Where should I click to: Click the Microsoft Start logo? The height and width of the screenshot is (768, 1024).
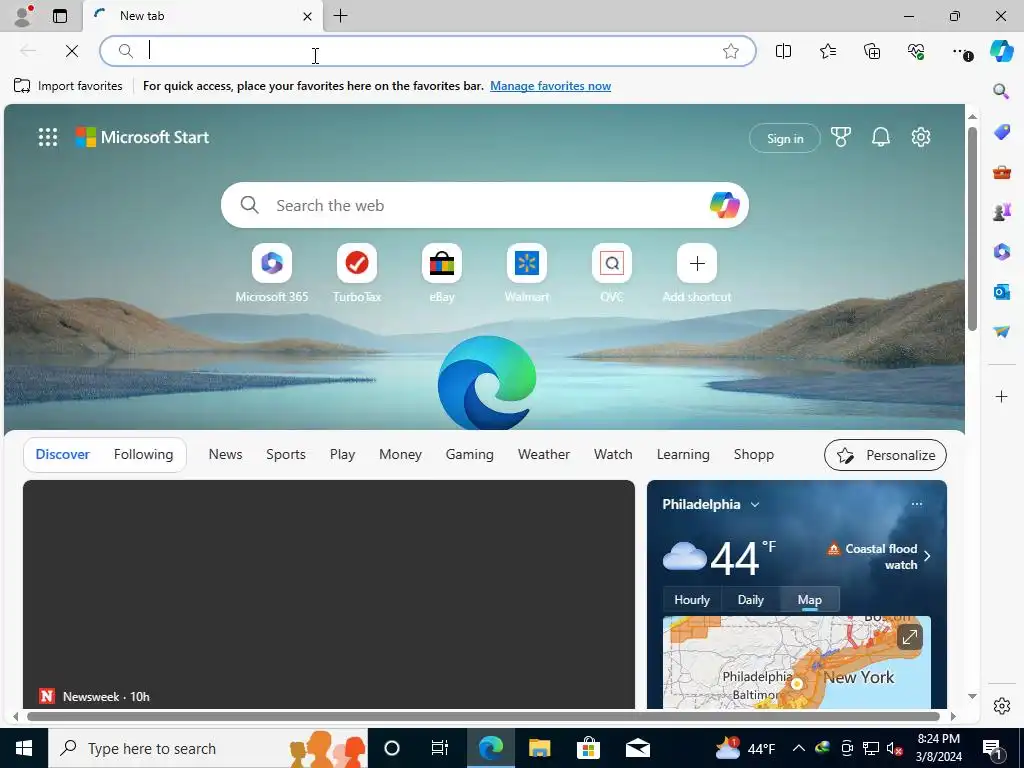[142, 137]
